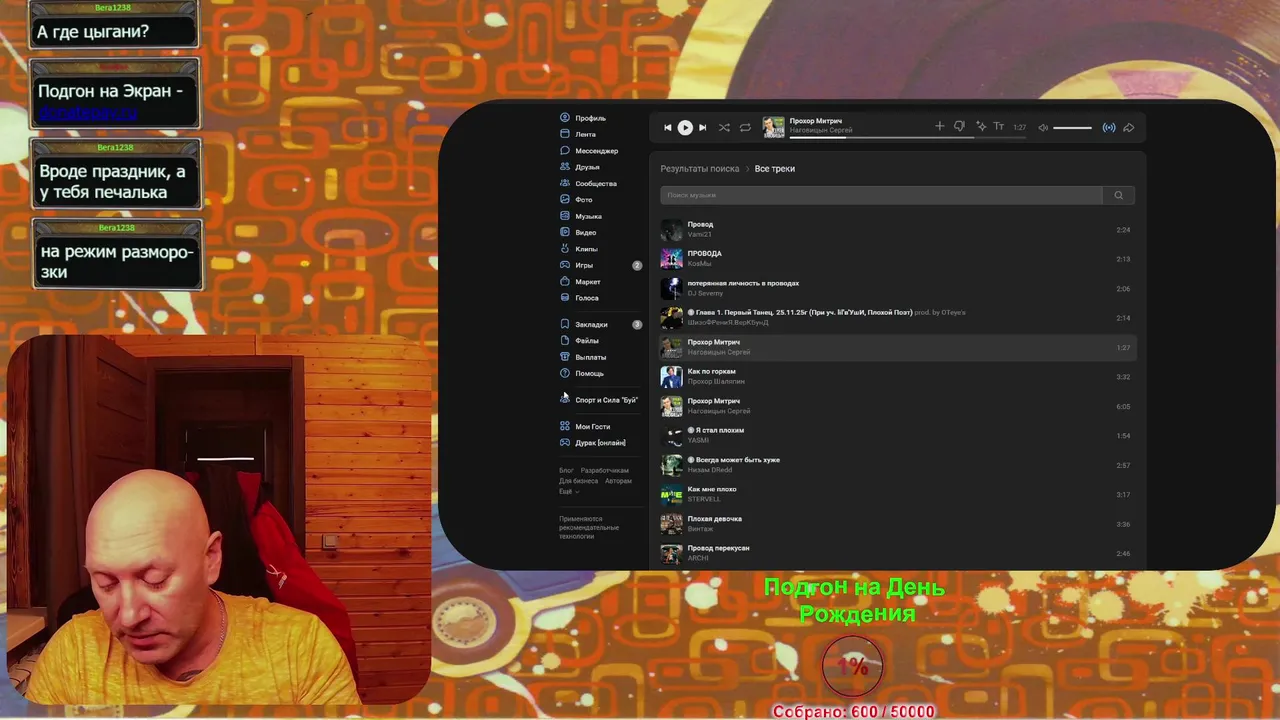Open Закладки bookmarks icon

click(x=565, y=324)
